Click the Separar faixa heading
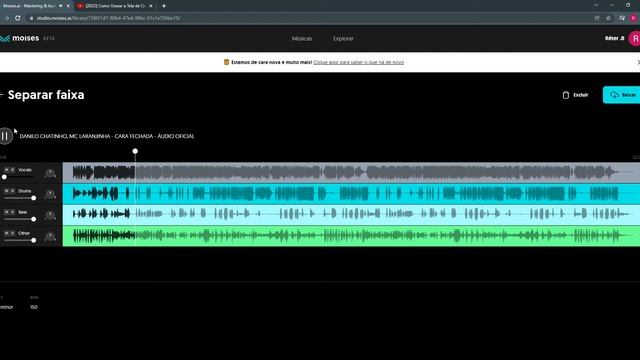The height and width of the screenshot is (360, 640). pos(46,95)
